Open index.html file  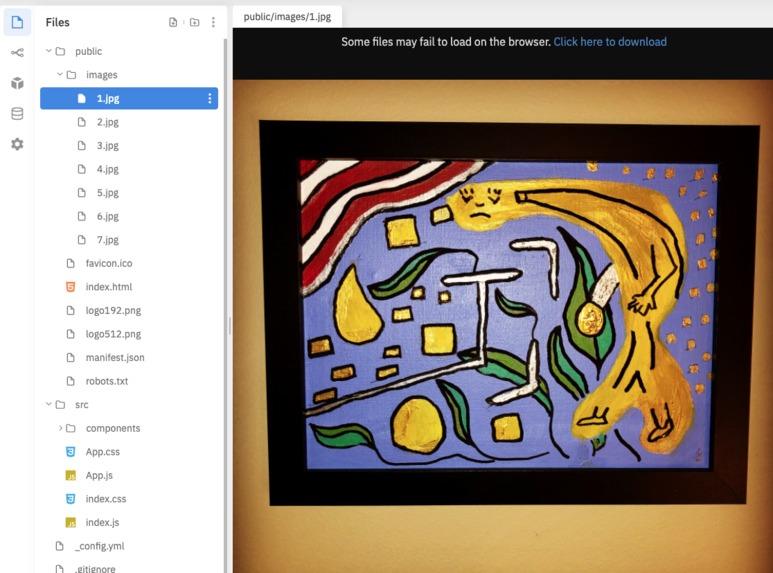tap(109, 287)
